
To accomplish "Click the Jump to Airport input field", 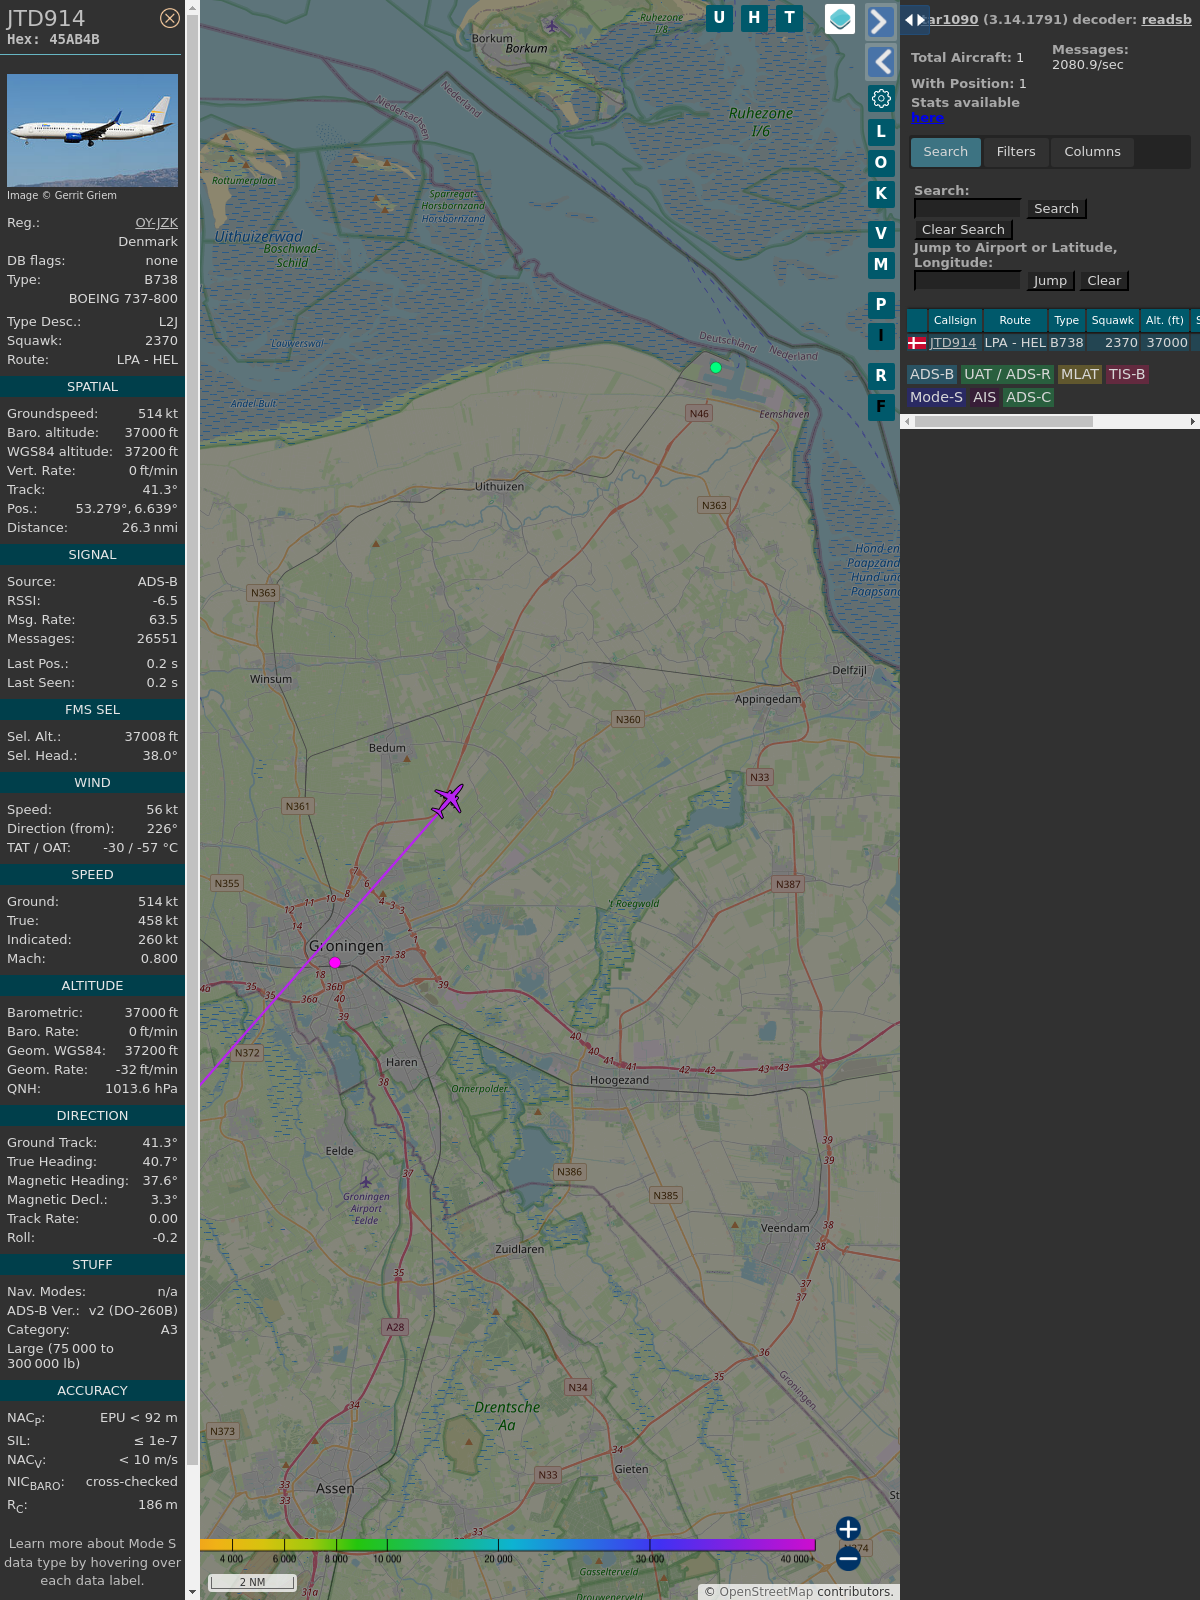I will 967,281.
